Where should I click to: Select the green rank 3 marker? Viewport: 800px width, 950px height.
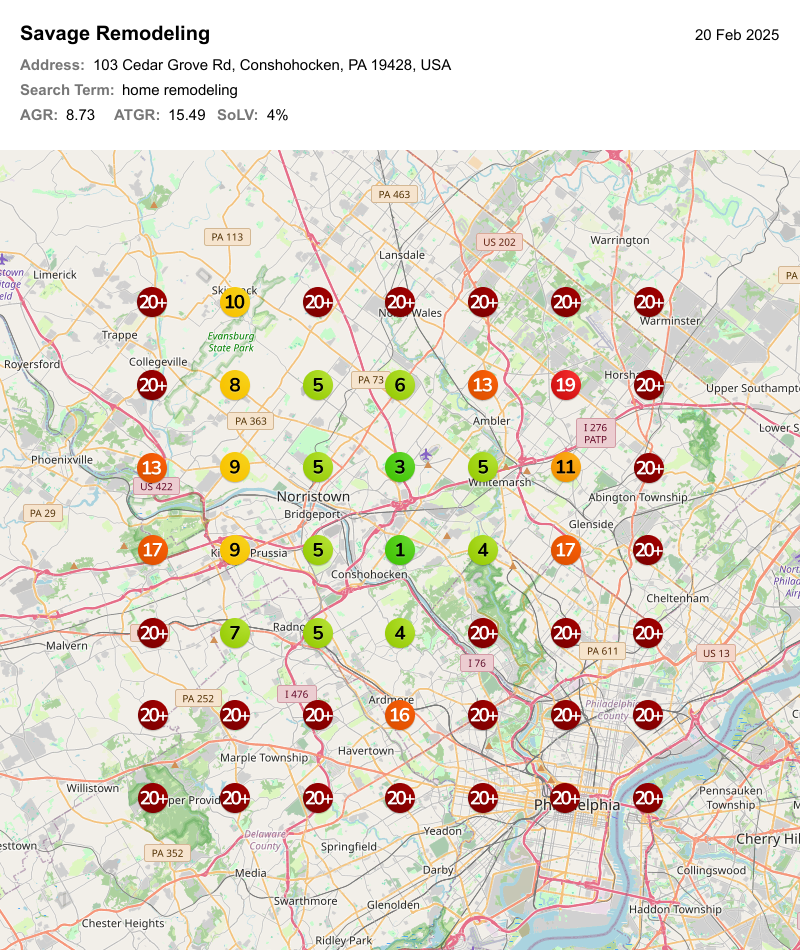400,467
